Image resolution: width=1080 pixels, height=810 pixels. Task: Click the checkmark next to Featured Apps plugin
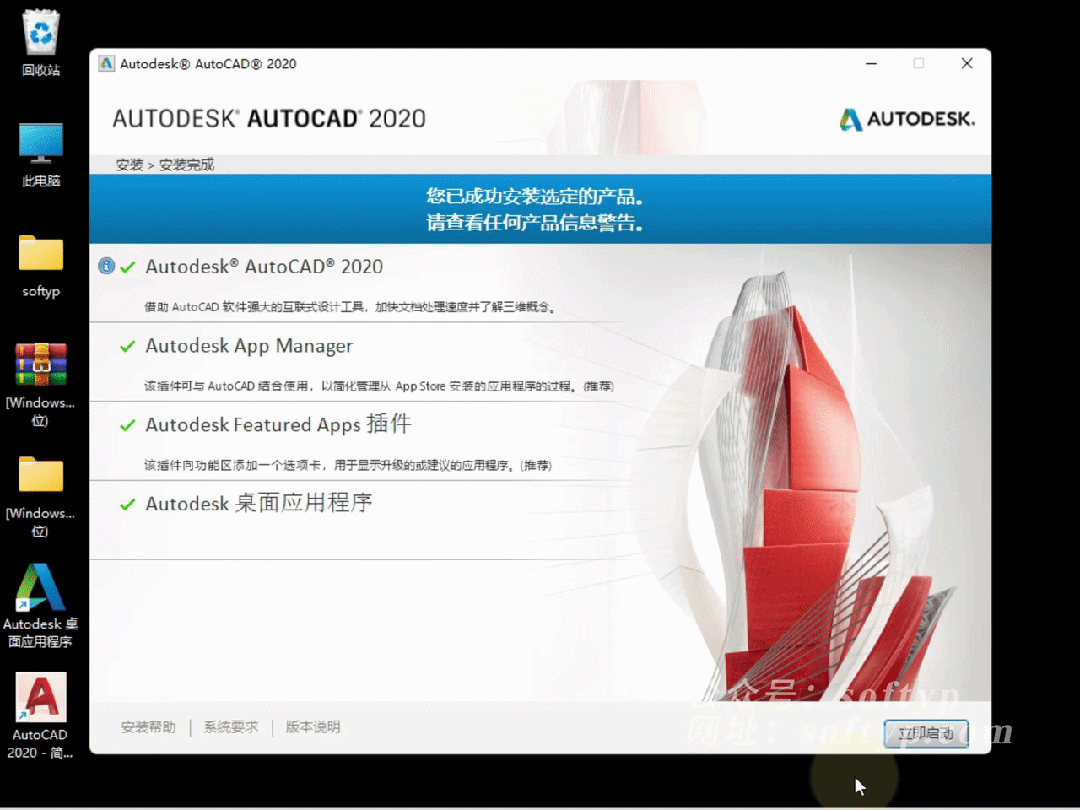(x=127, y=426)
